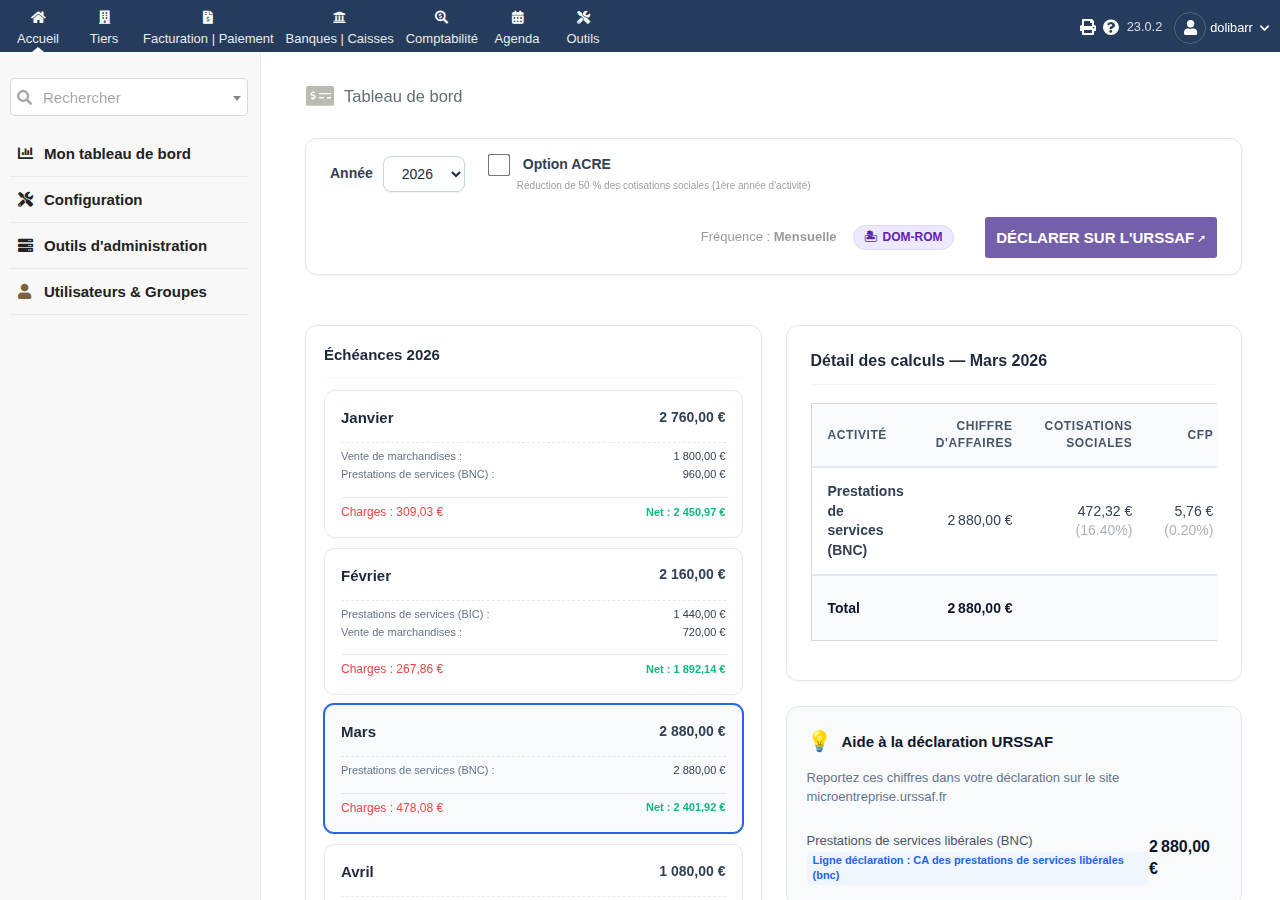
Task: Click the server icon beside Outils d'administration
Action: [x=26, y=245]
